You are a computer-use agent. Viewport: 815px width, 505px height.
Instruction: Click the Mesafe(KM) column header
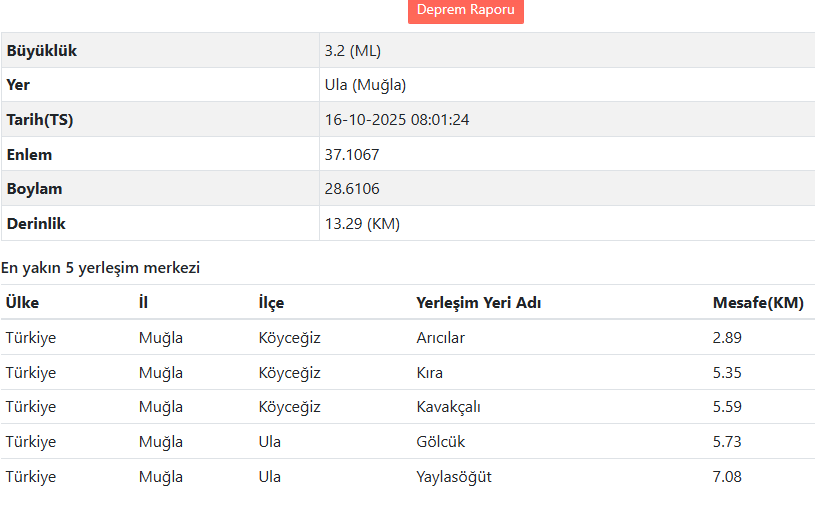coord(758,302)
